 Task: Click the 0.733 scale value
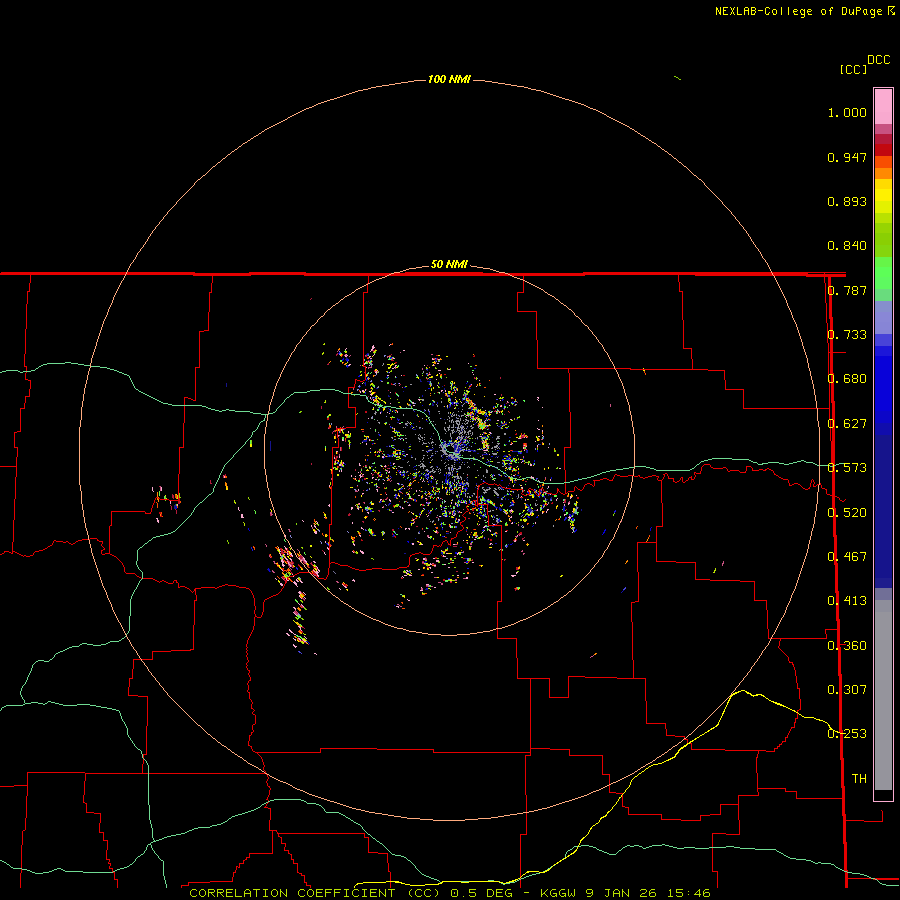[847, 335]
